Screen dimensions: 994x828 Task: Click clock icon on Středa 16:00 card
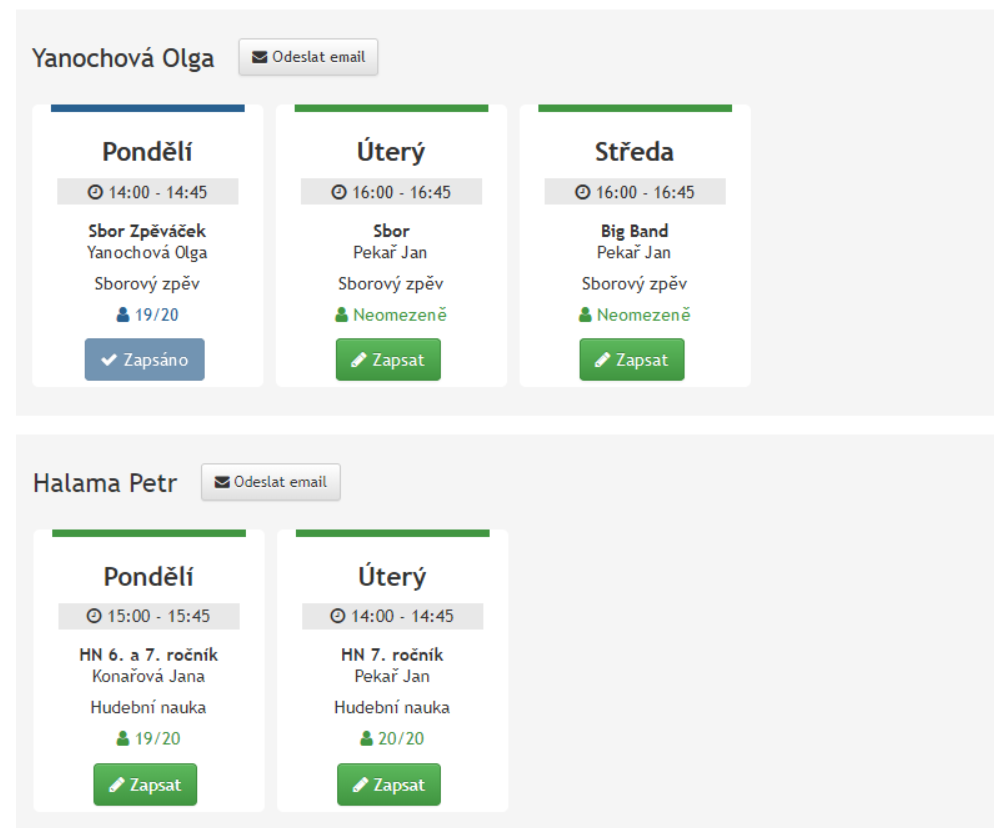click(583, 192)
